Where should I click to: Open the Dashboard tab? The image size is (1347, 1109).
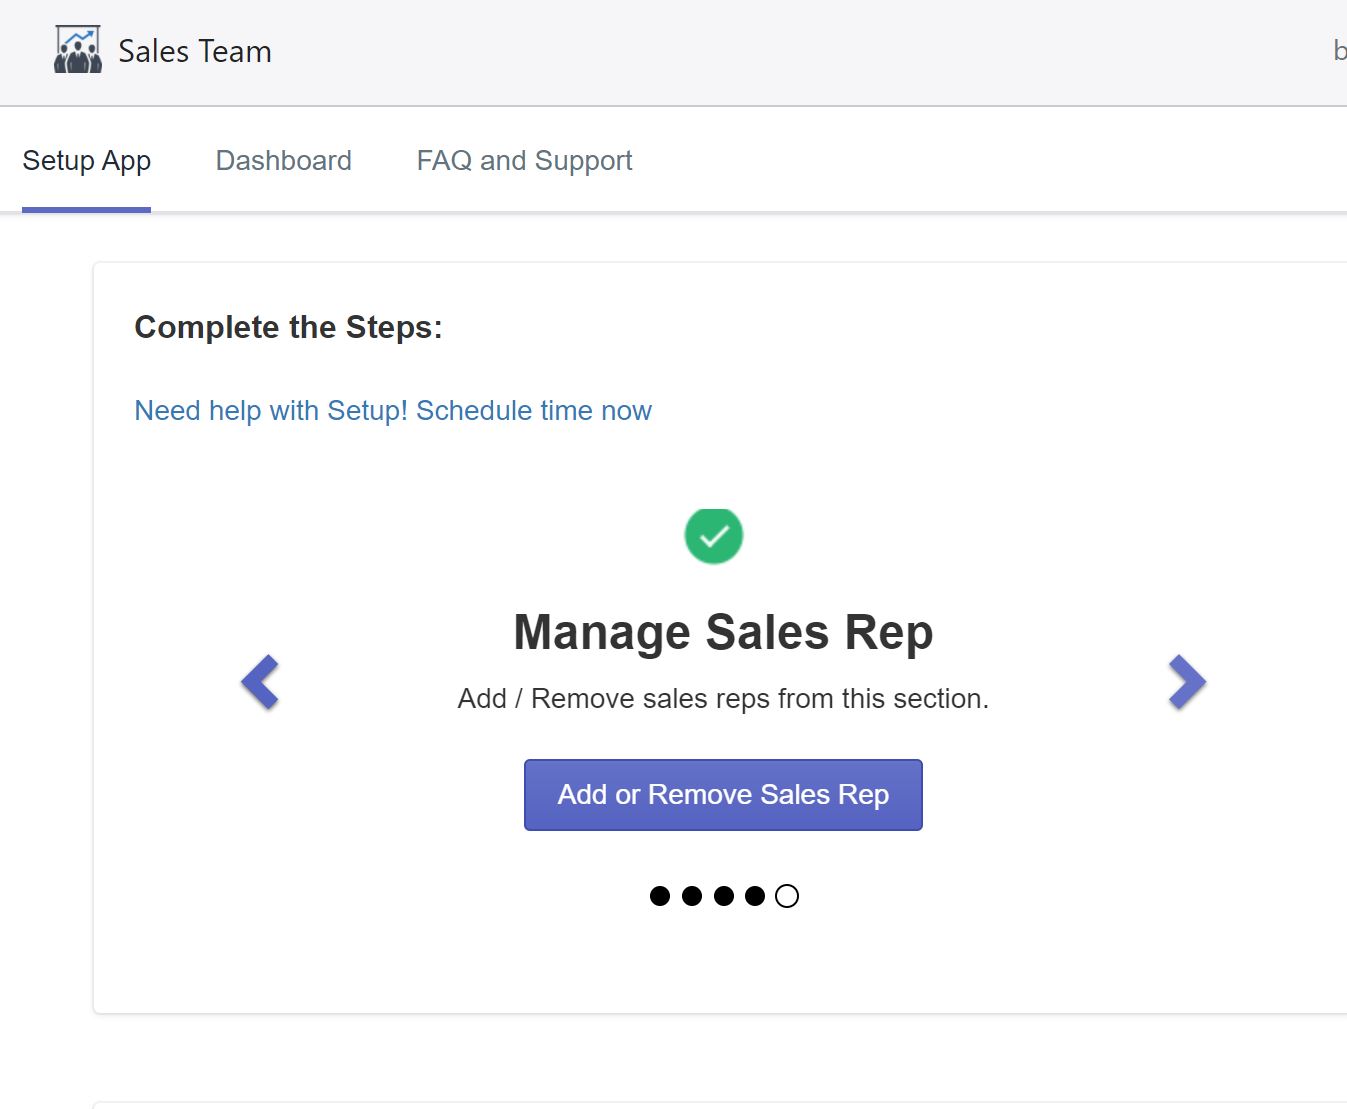coord(283,161)
